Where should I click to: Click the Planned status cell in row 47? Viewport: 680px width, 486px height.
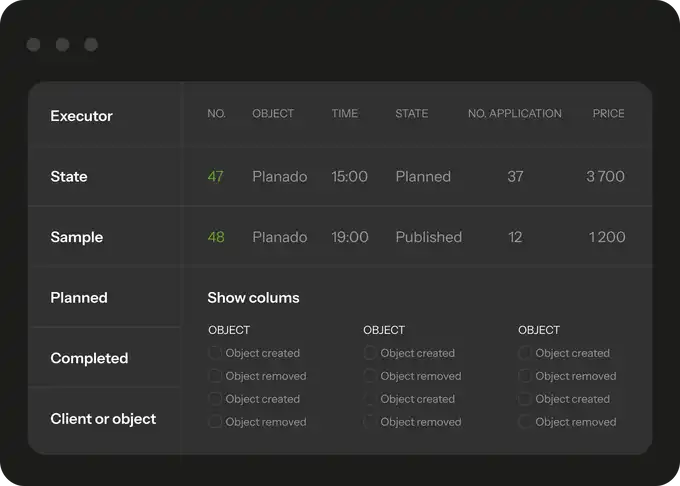[x=423, y=177]
